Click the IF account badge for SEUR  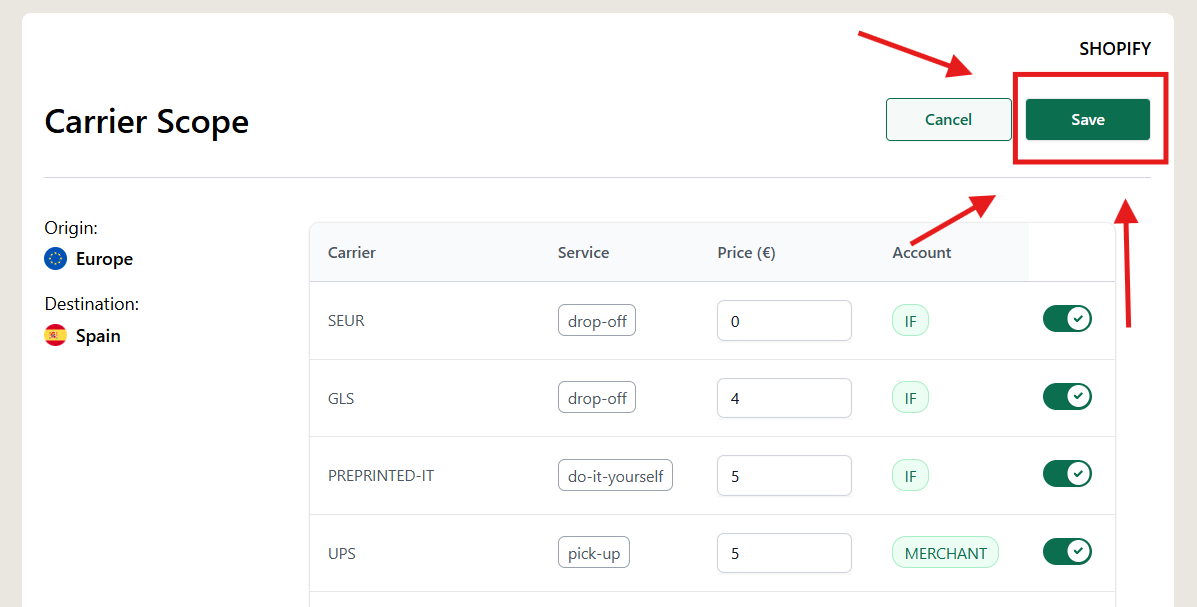(910, 321)
